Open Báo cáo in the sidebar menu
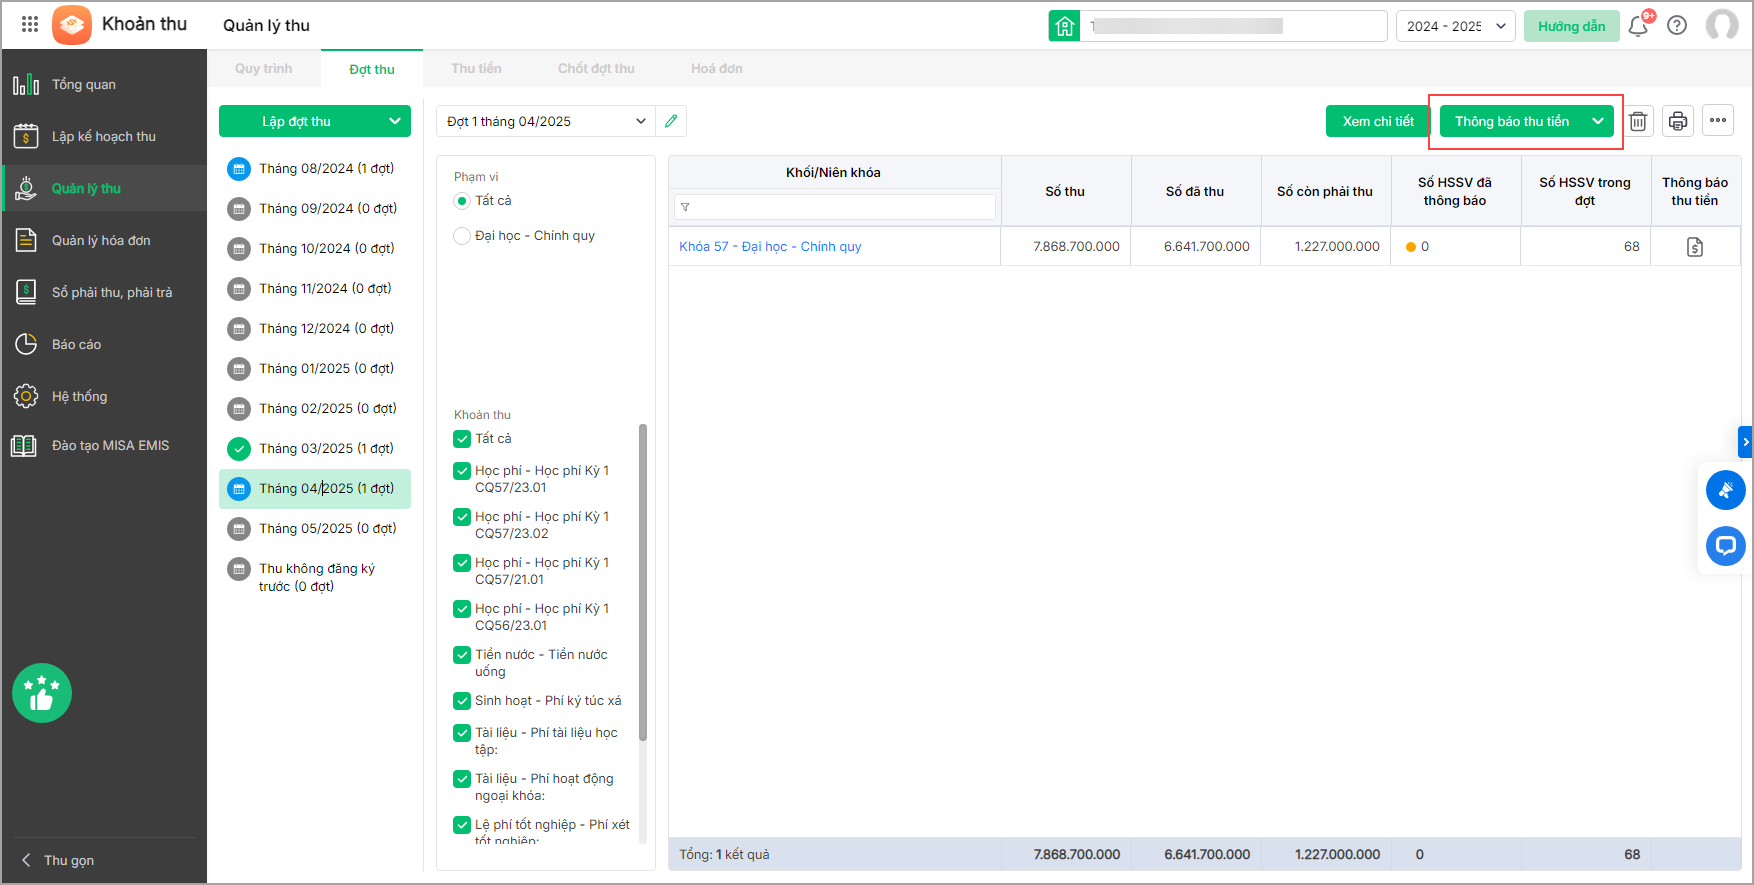Screen dimensions: 1754x885 tap(77, 344)
